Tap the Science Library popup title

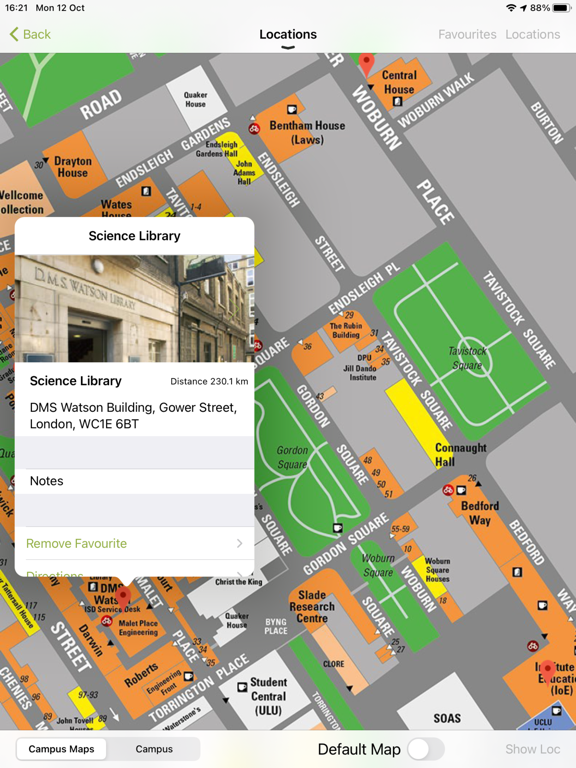134,236
